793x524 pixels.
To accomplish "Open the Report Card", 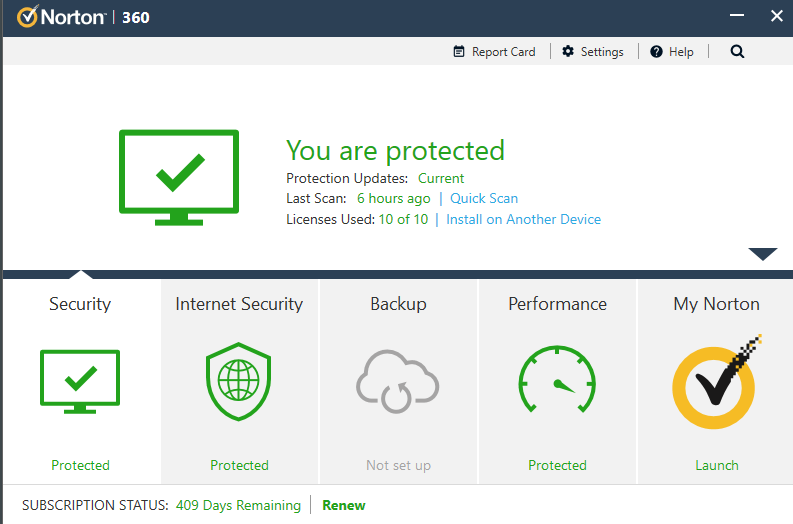I will pyautogui.click(x=494, y=52).
